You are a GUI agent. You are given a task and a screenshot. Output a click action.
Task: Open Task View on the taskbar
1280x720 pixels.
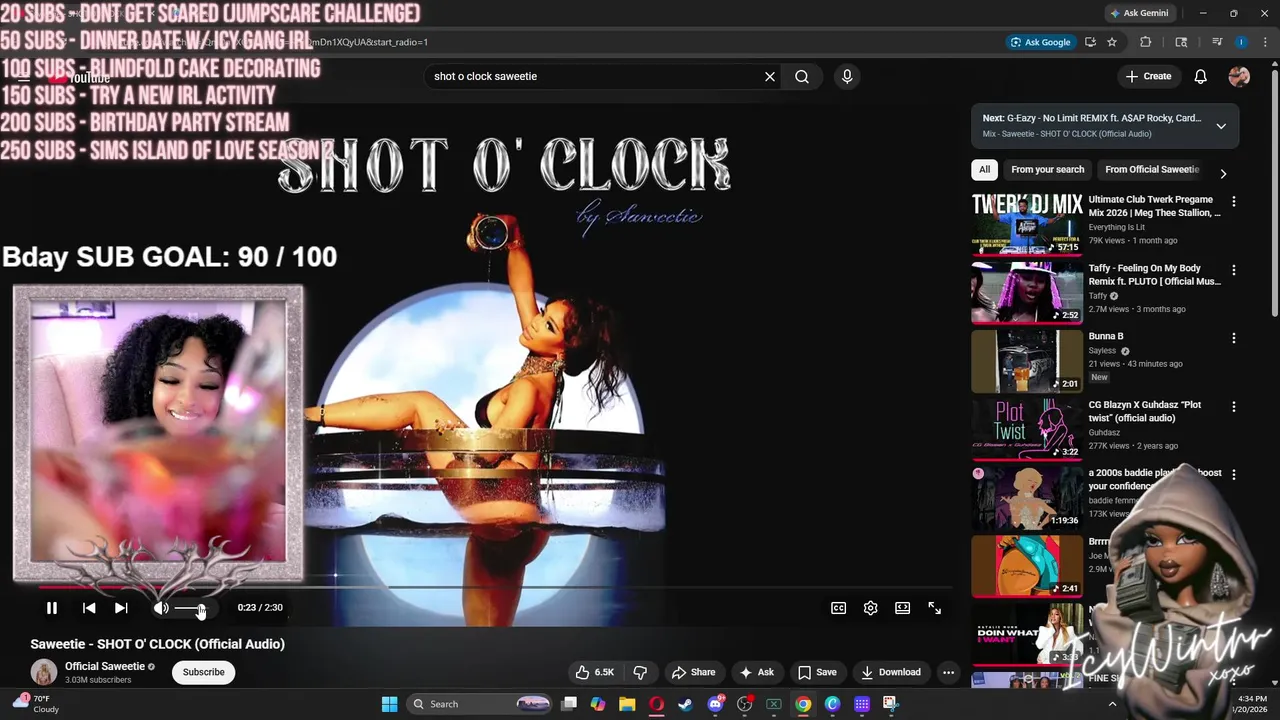tap(569, 704)
